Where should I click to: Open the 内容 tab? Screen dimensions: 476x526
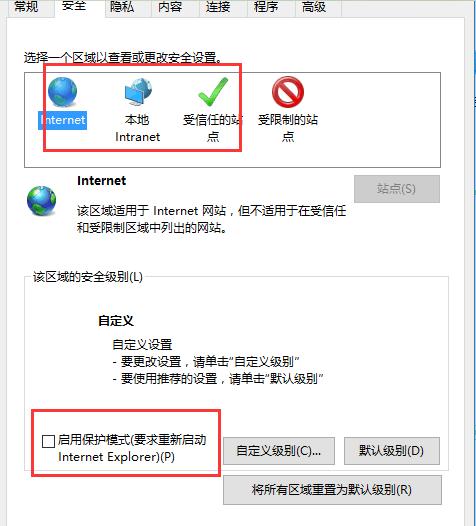point(170,7)
